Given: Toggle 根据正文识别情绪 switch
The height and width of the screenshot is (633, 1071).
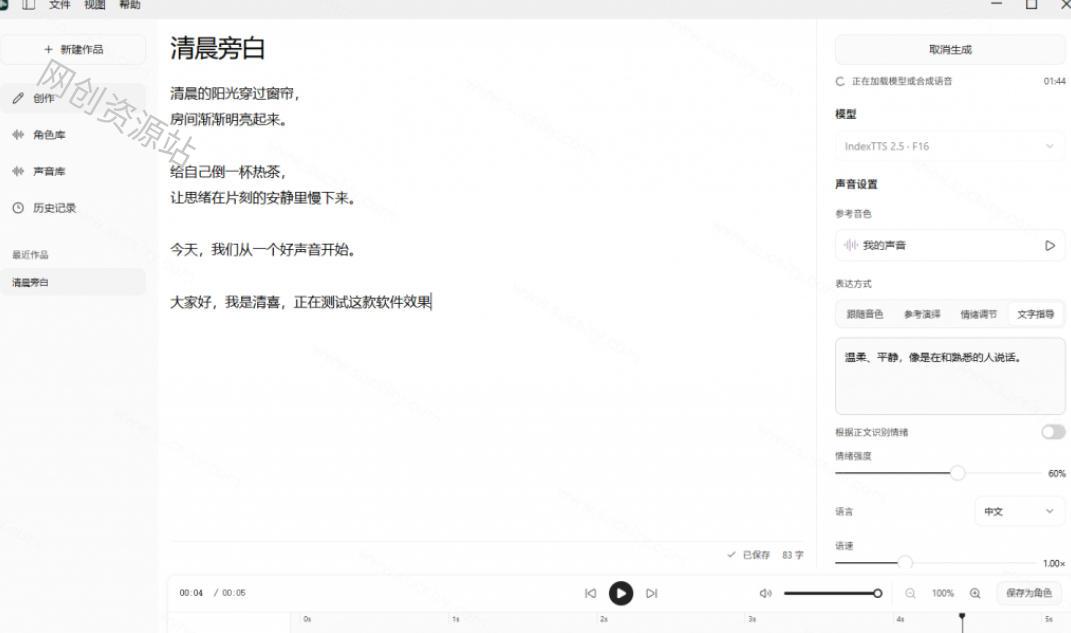Looking at the screenshot, I should (x=1053, y=432).
